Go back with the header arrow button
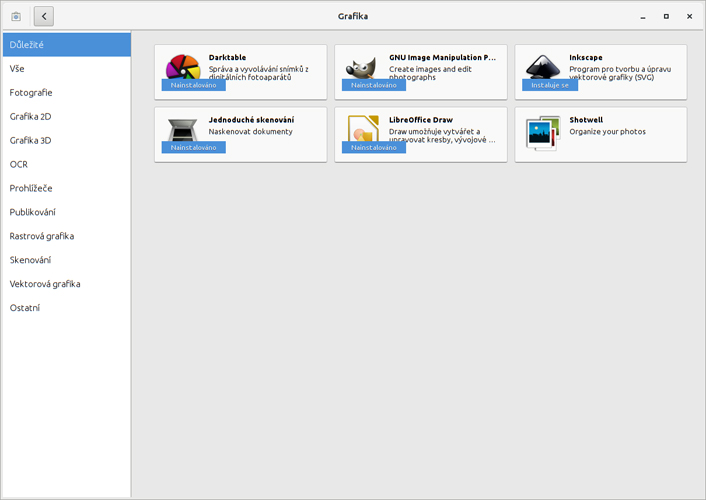This screenshot has width=706, height=500. [44, 16]
